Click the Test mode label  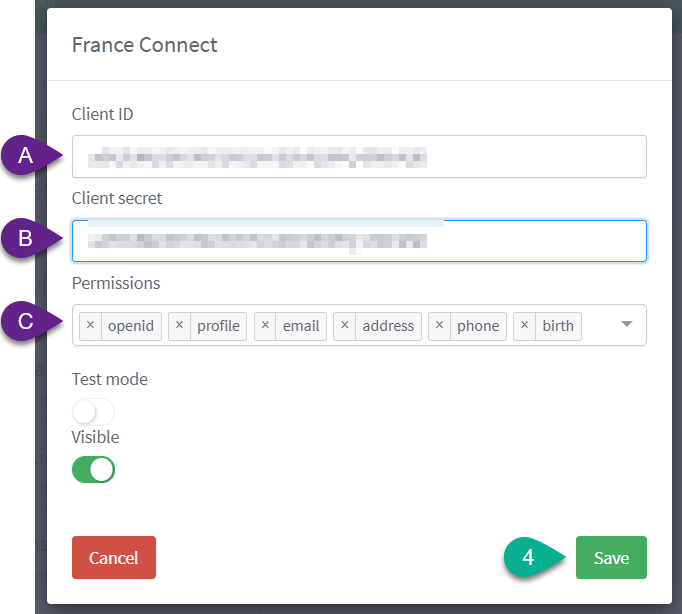[110, 379]
